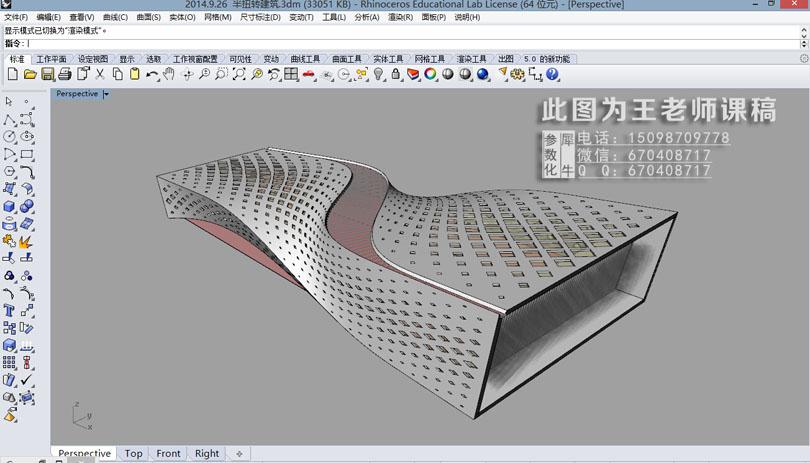This screenshot has height=463, width=810.
Task: Open the 网格(M) menu
Action: pos(217,17)
